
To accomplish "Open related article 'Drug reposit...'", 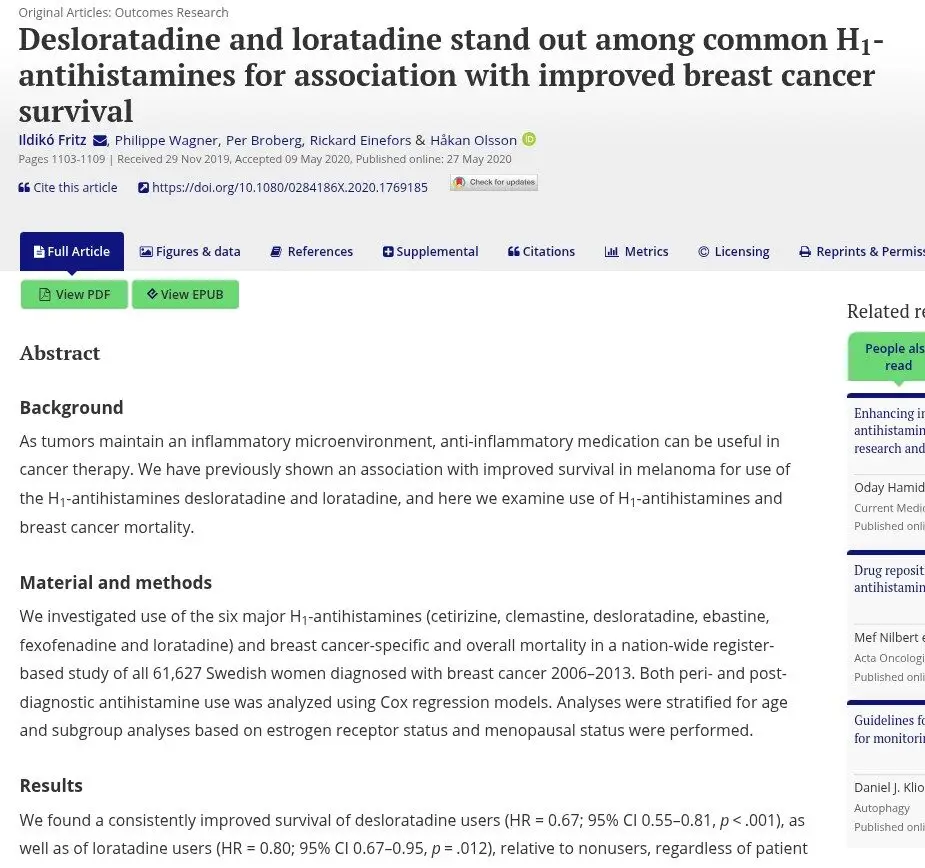I will (x=889, y=579).
